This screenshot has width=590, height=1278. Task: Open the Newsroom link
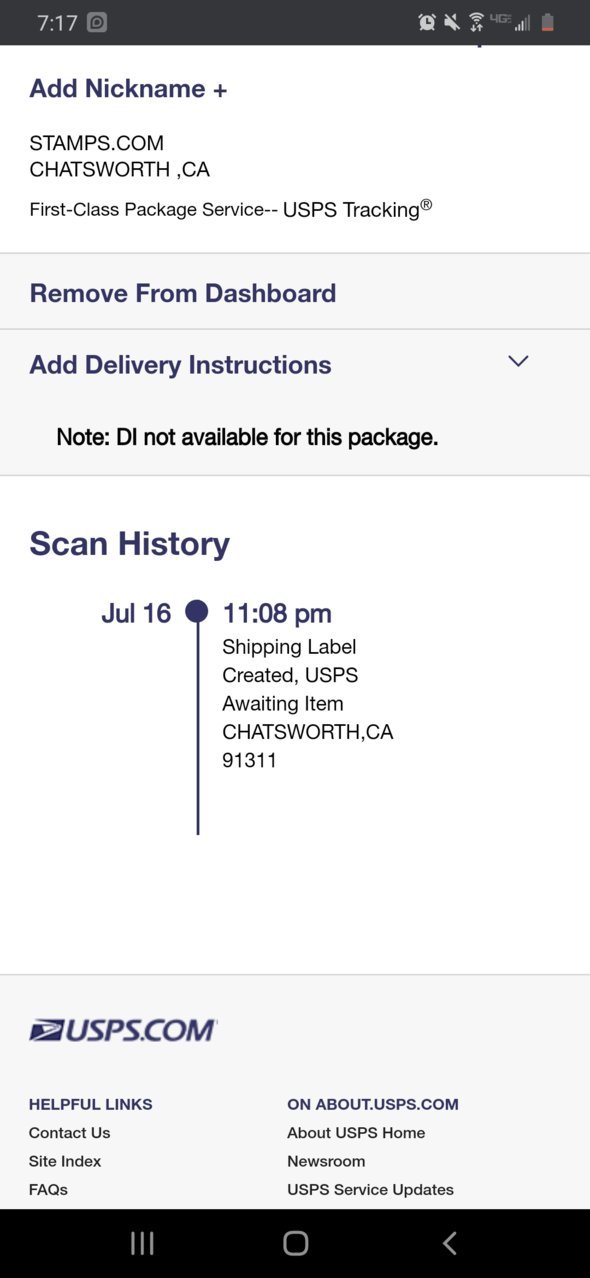(x=326, y=1161)
